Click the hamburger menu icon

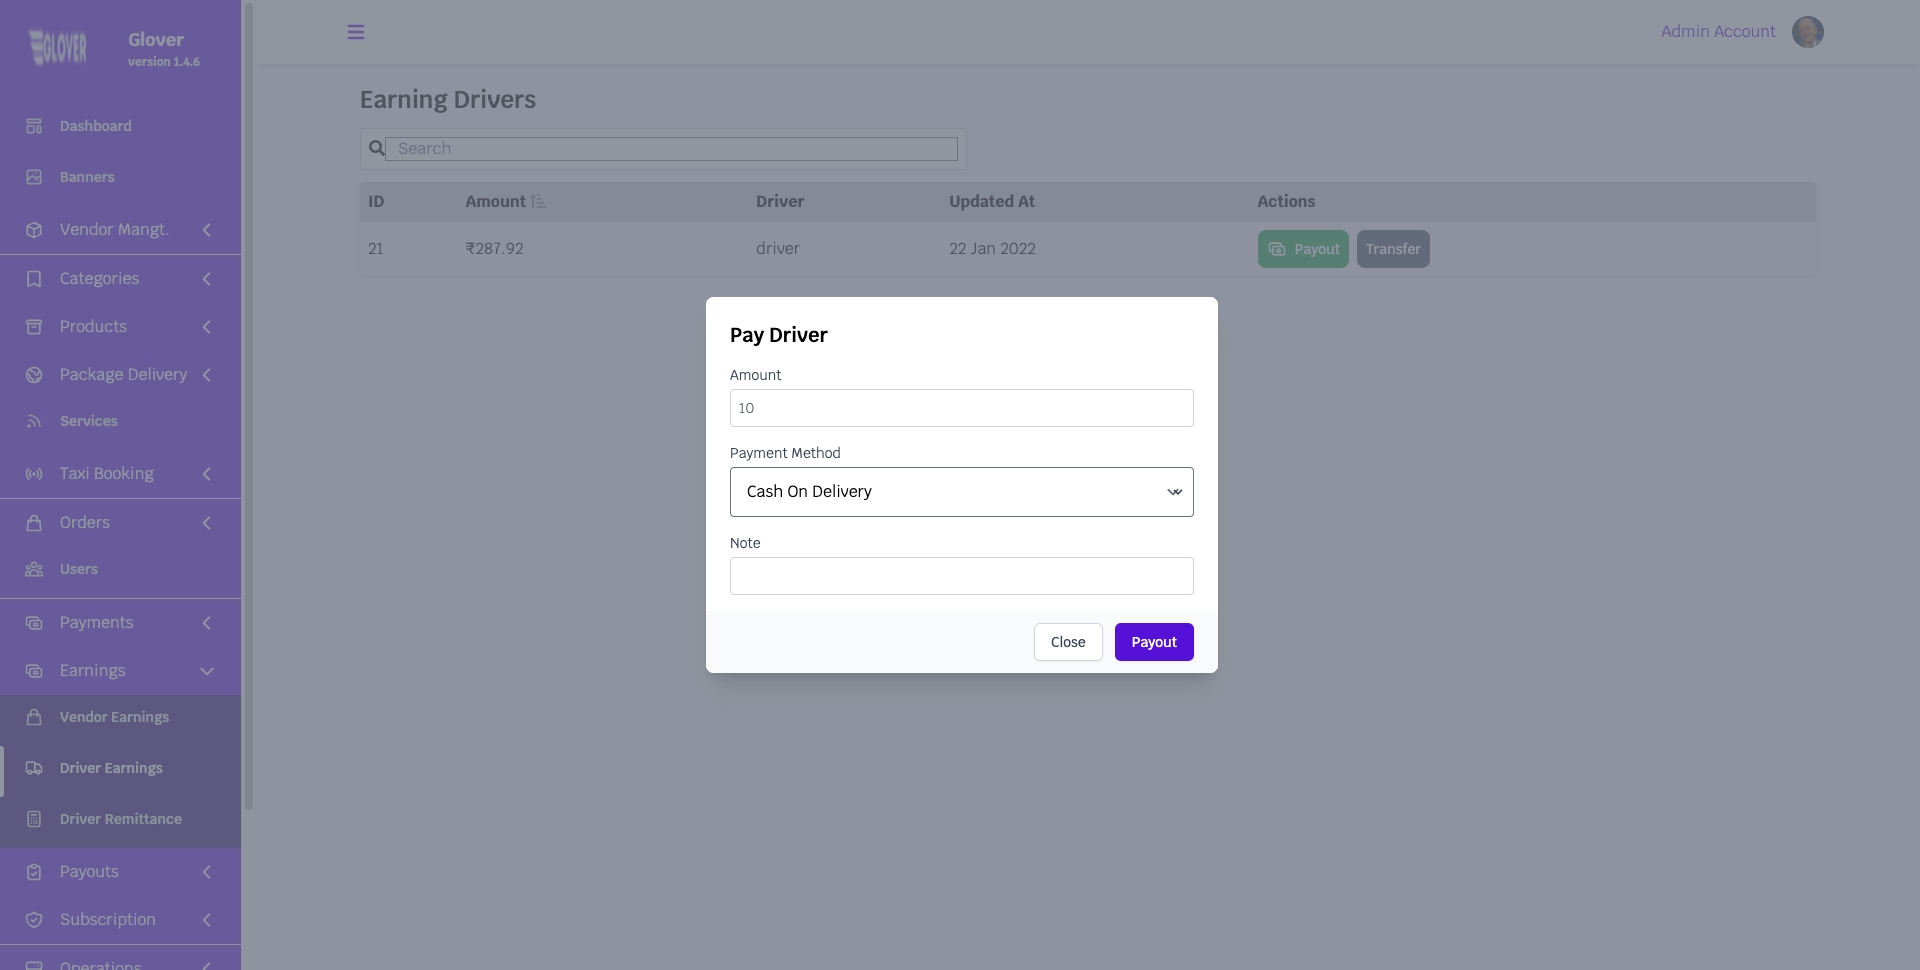click(x=355, y=32)
